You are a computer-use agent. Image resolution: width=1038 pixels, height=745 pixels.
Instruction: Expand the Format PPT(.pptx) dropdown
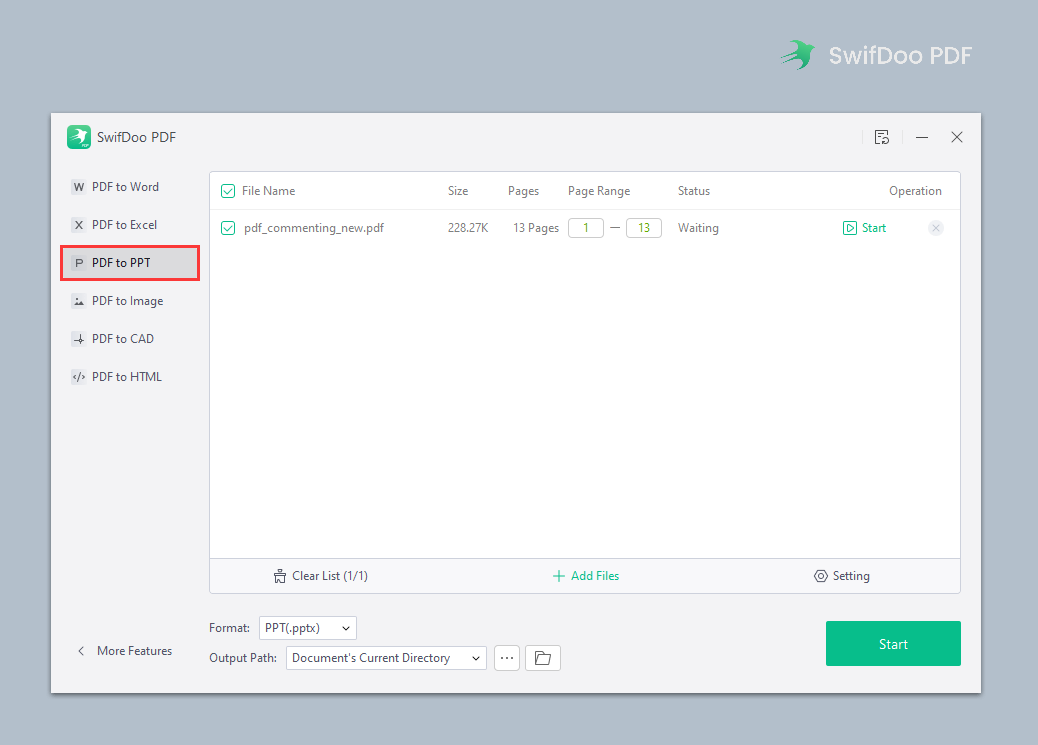click(307, 628)
